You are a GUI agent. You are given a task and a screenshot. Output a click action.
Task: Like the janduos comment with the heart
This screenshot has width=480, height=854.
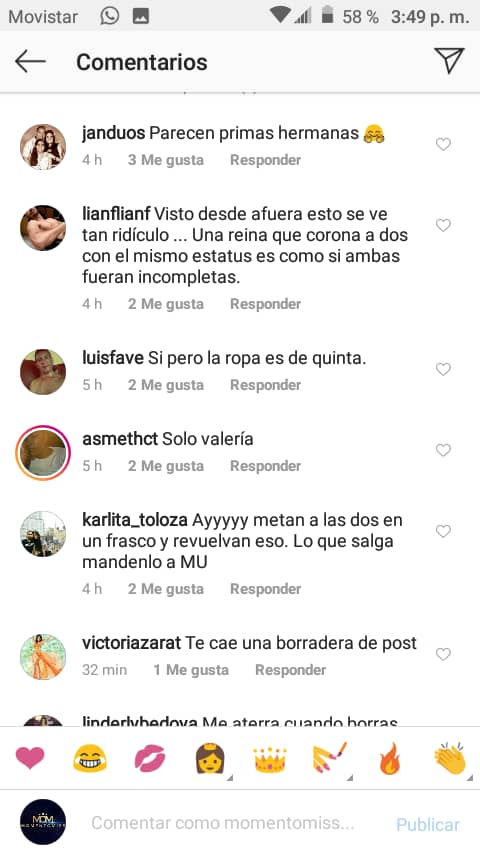443,144
